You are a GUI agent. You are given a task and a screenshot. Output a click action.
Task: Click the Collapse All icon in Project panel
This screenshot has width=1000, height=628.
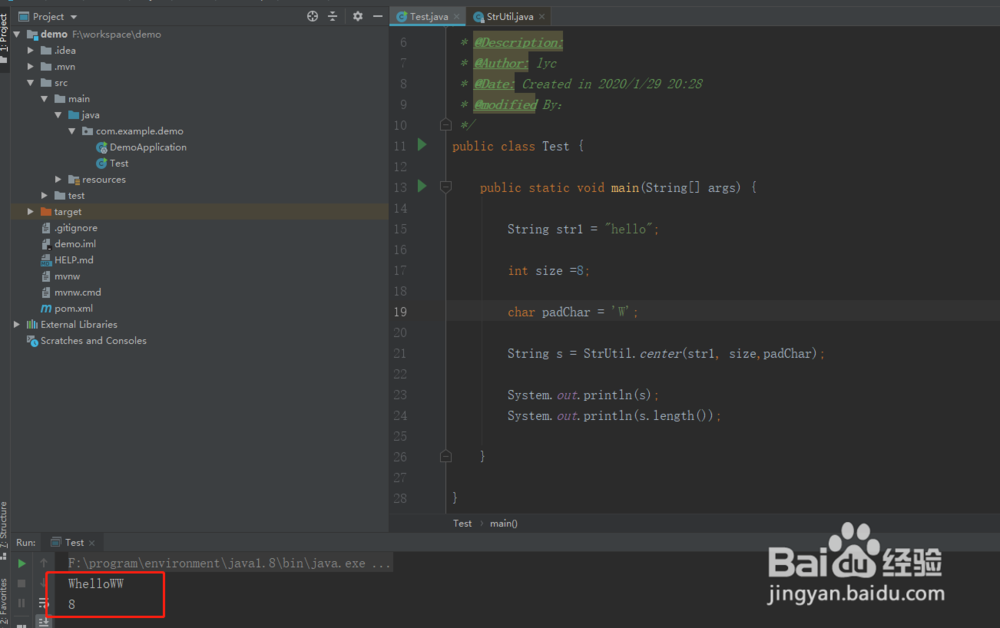(x=332, y=17)
